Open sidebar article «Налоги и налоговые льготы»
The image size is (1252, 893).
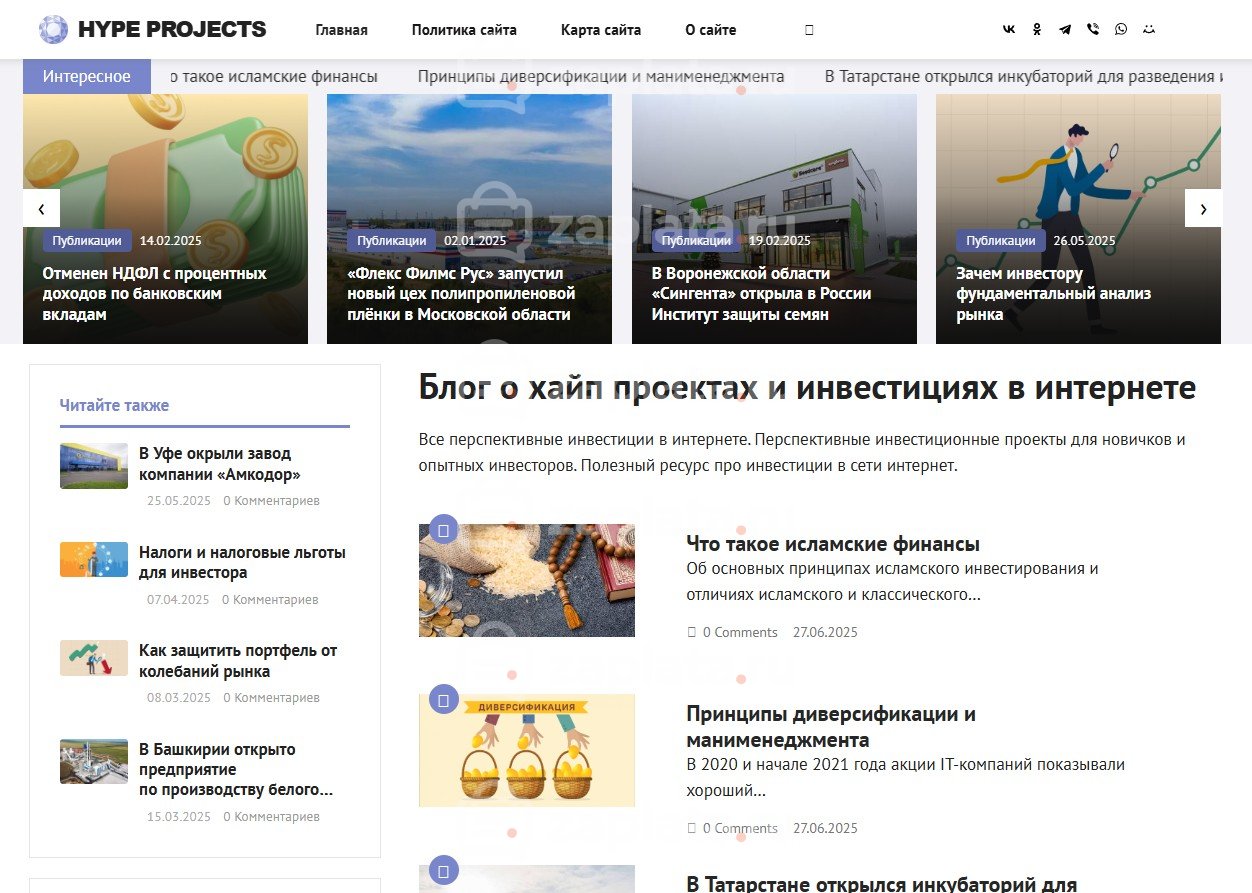point(242,563)
